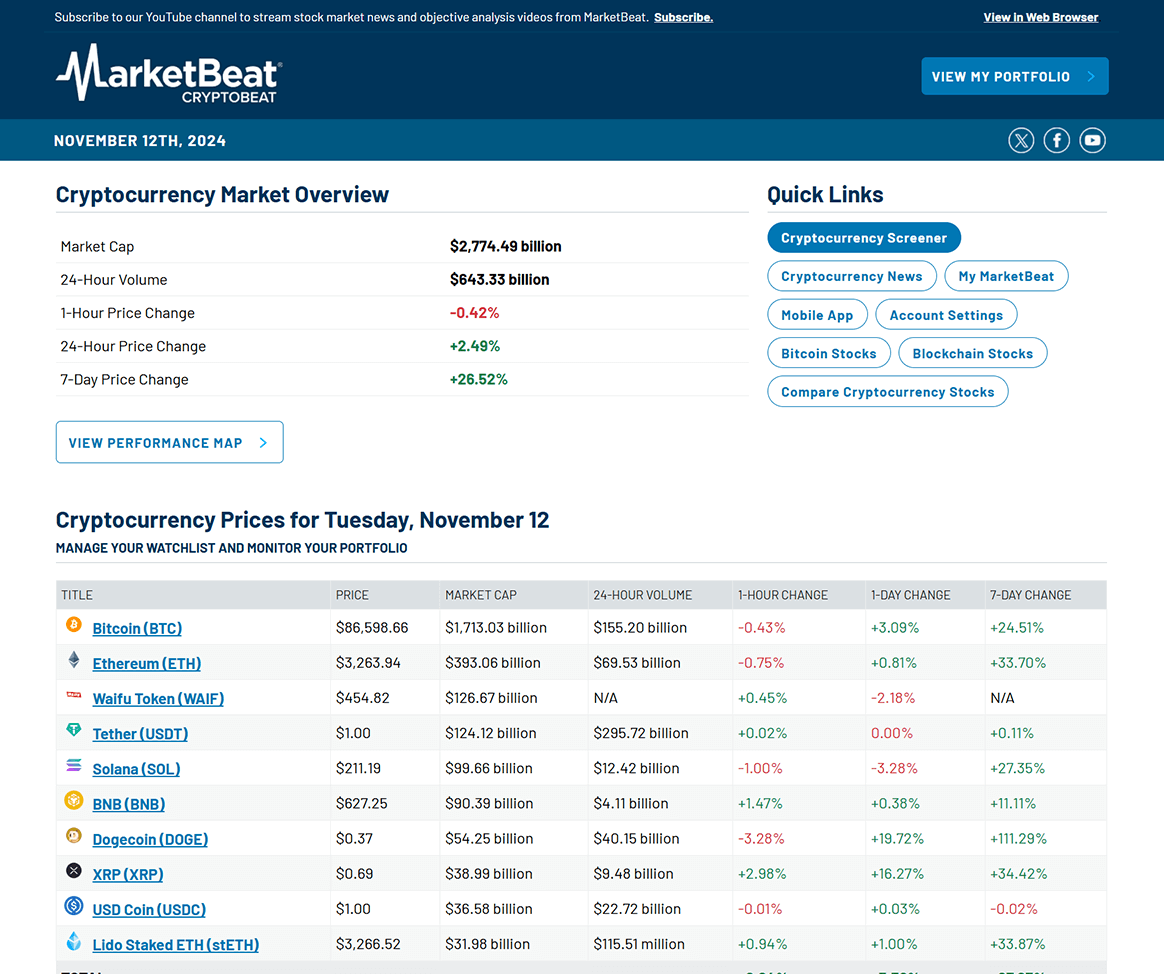Open the Facebook social icon
Viewport: 1164px width, 974px height.
pos(1057,141)
